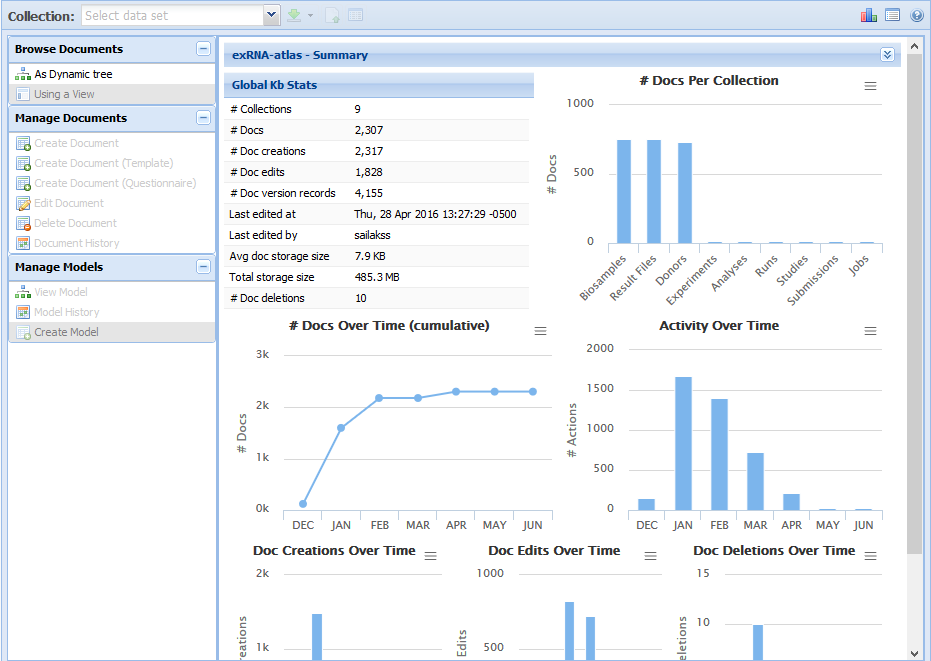931x661 pixels.
Task: Select 'Create Model' in Manage Models
Action: (66, 332)
